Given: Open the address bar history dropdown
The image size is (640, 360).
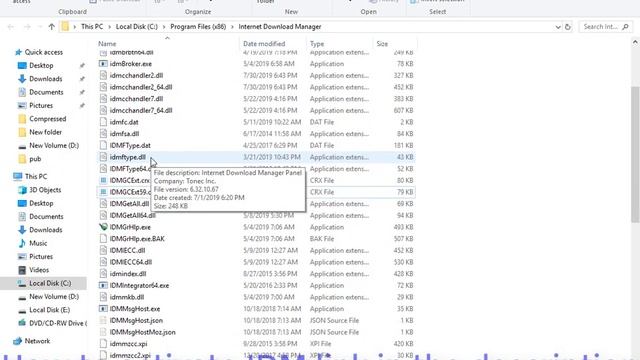Looking at the screenshot, I should 558,27.
